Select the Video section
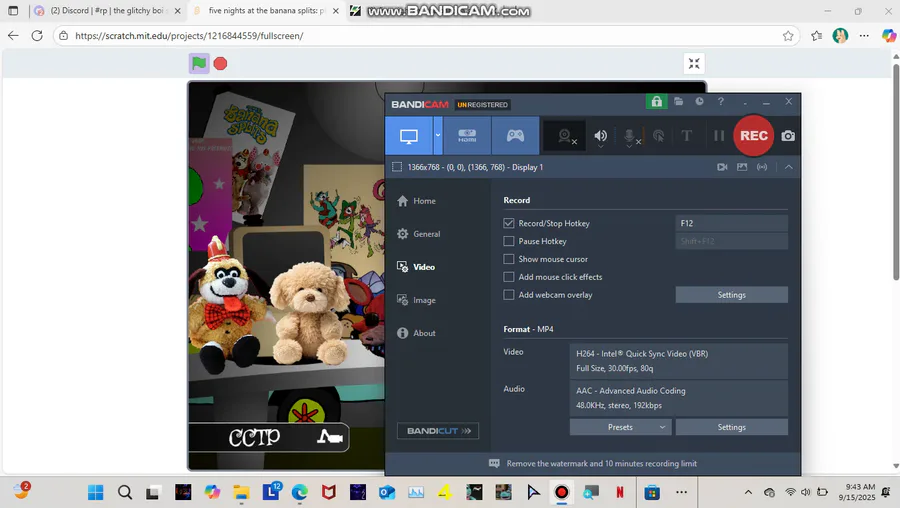 [416, 267]
